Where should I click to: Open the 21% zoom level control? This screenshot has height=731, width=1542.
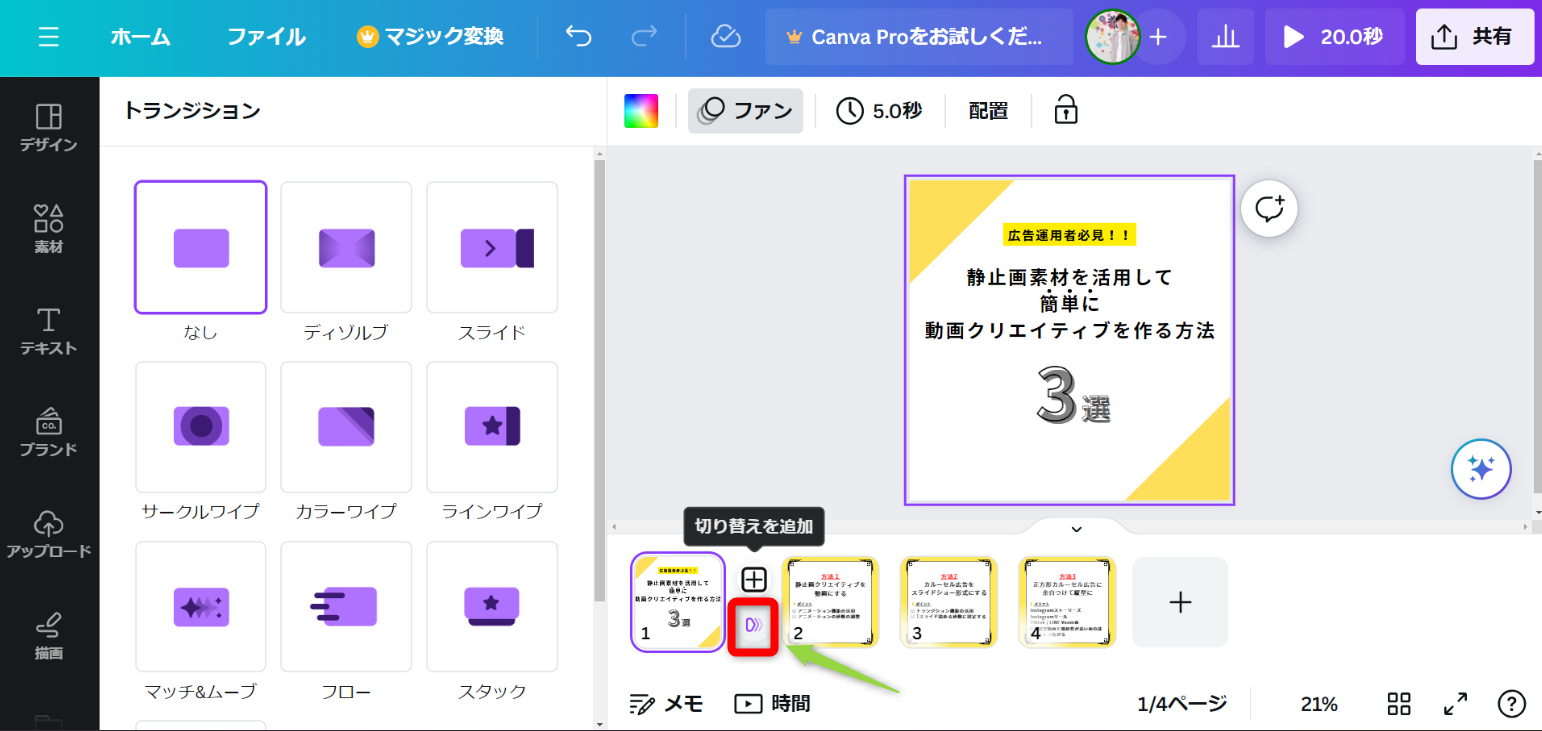[1318, 704]
